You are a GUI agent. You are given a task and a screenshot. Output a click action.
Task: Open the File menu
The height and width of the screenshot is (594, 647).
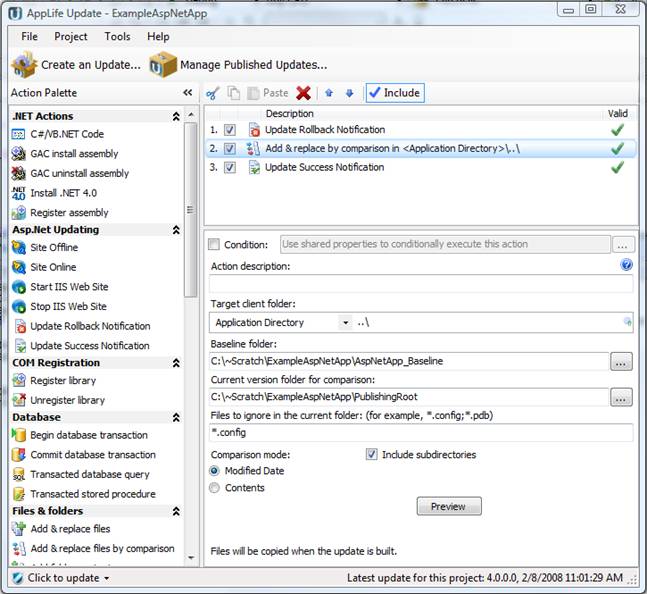click(29, 37)
